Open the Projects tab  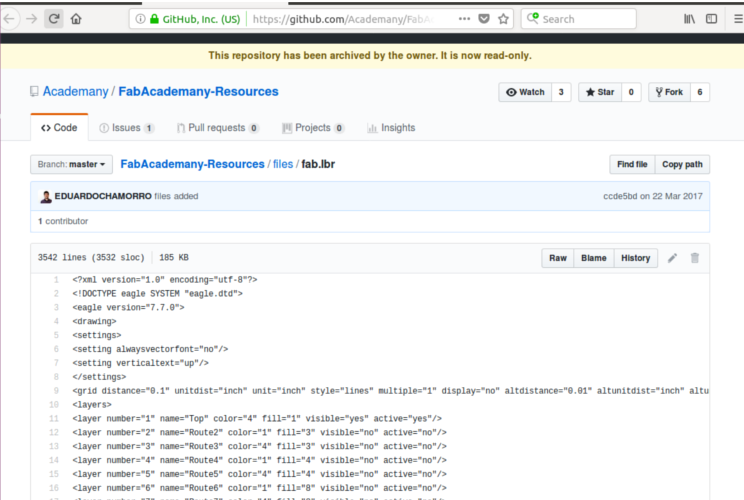pyautogui.click(x=313, y=128)
